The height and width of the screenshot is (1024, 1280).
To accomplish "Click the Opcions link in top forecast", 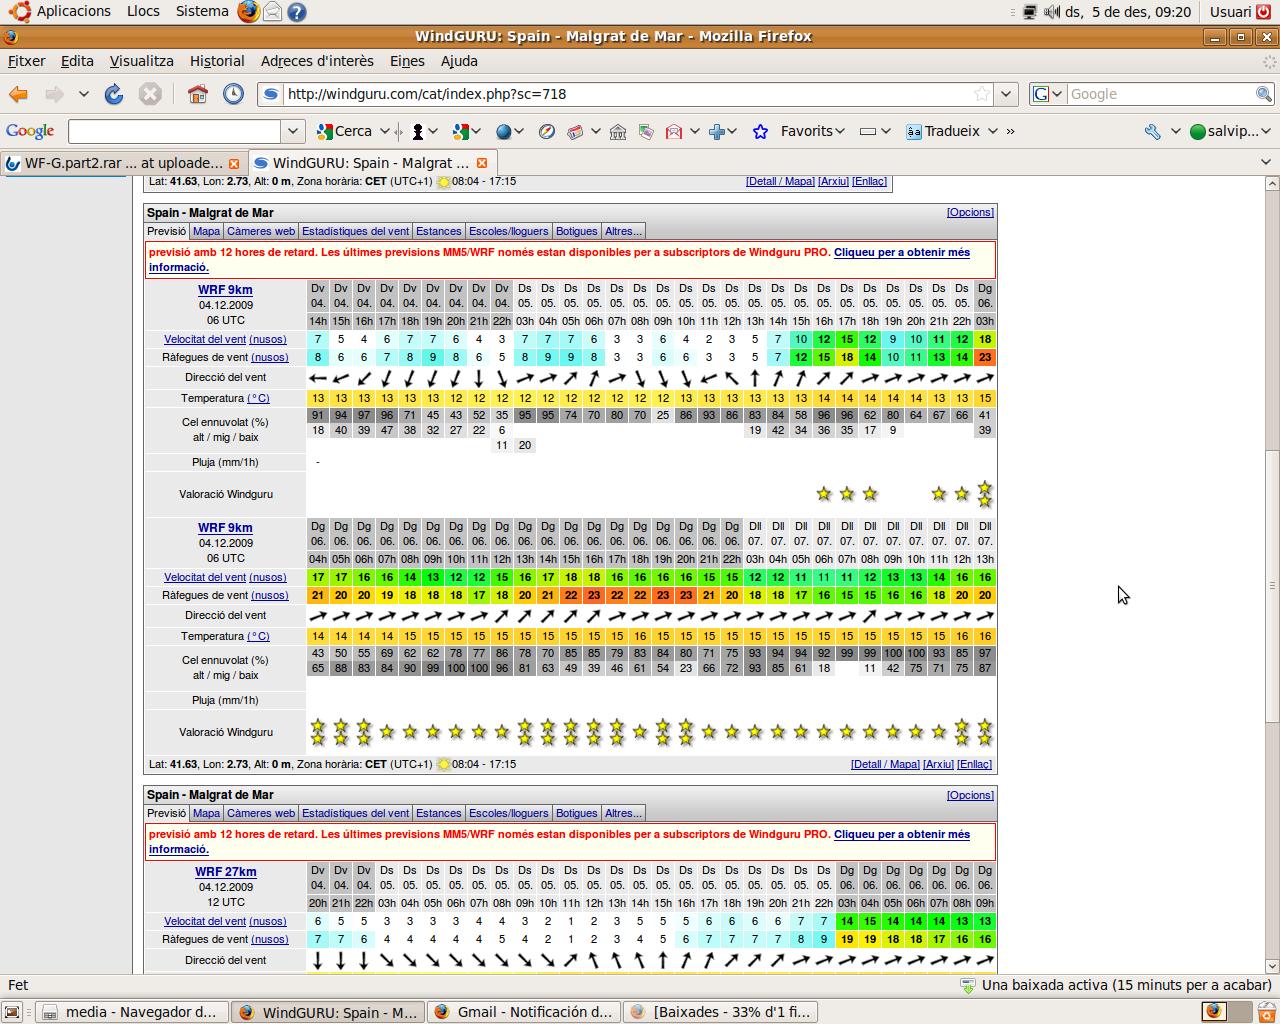I will [x=969, y=212].
